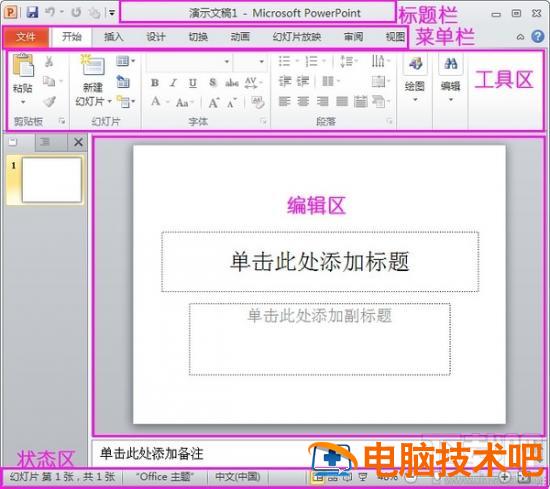Viewport: 550px width, 489px height.
Task: Select slide 1 thumbnail
Action: 52,180
